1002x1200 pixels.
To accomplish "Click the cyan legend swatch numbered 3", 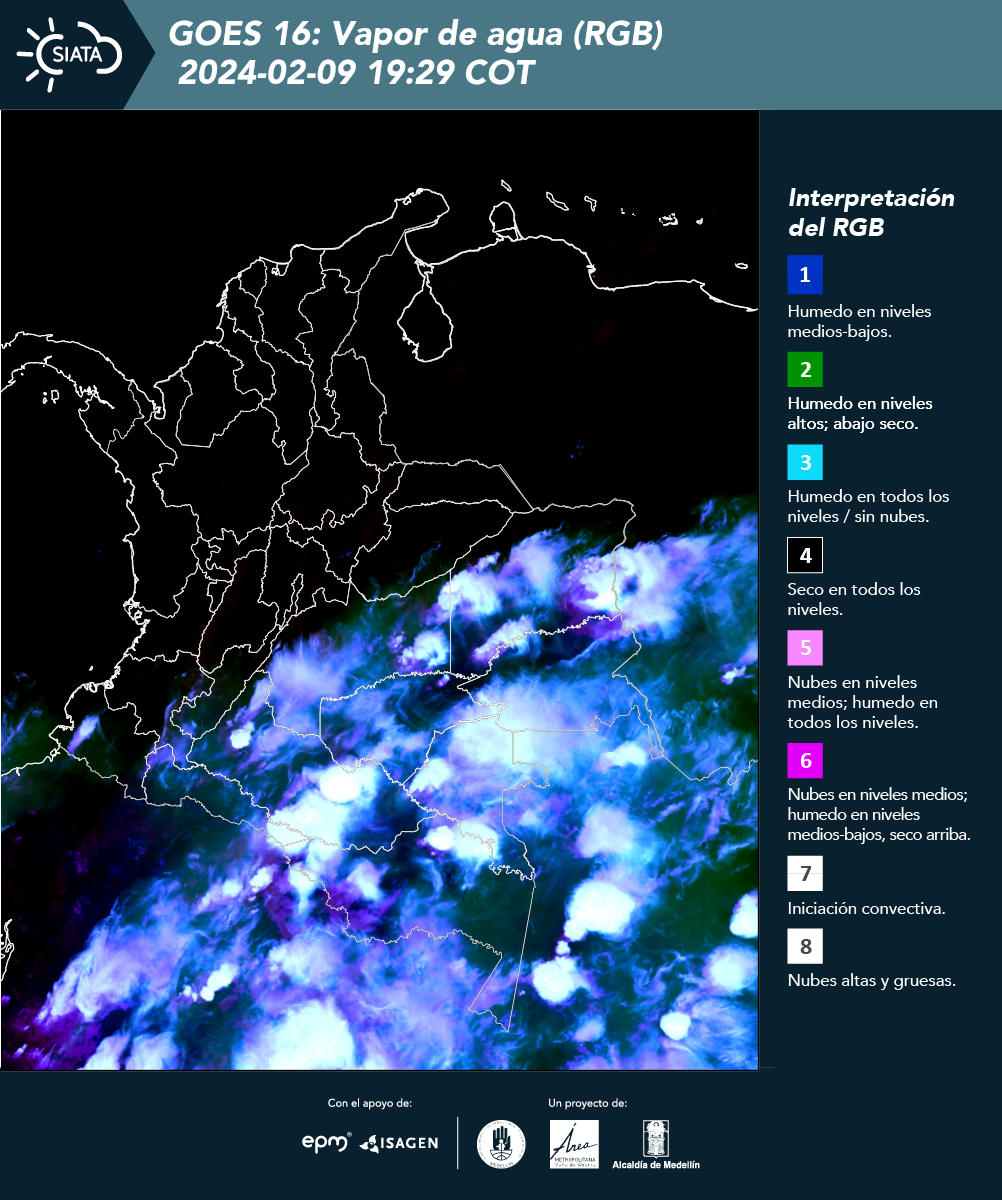I will pyautogui.click(x=805, y=462).
